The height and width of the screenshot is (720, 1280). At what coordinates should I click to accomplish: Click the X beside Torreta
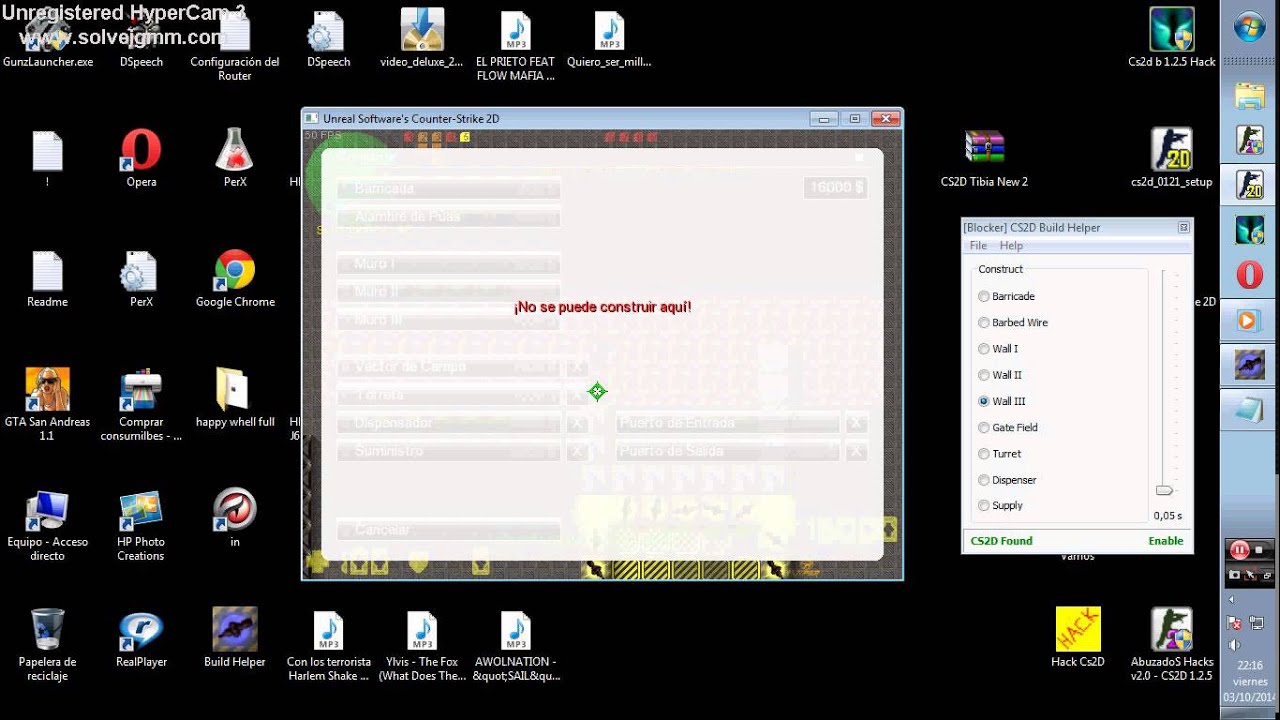576,395
